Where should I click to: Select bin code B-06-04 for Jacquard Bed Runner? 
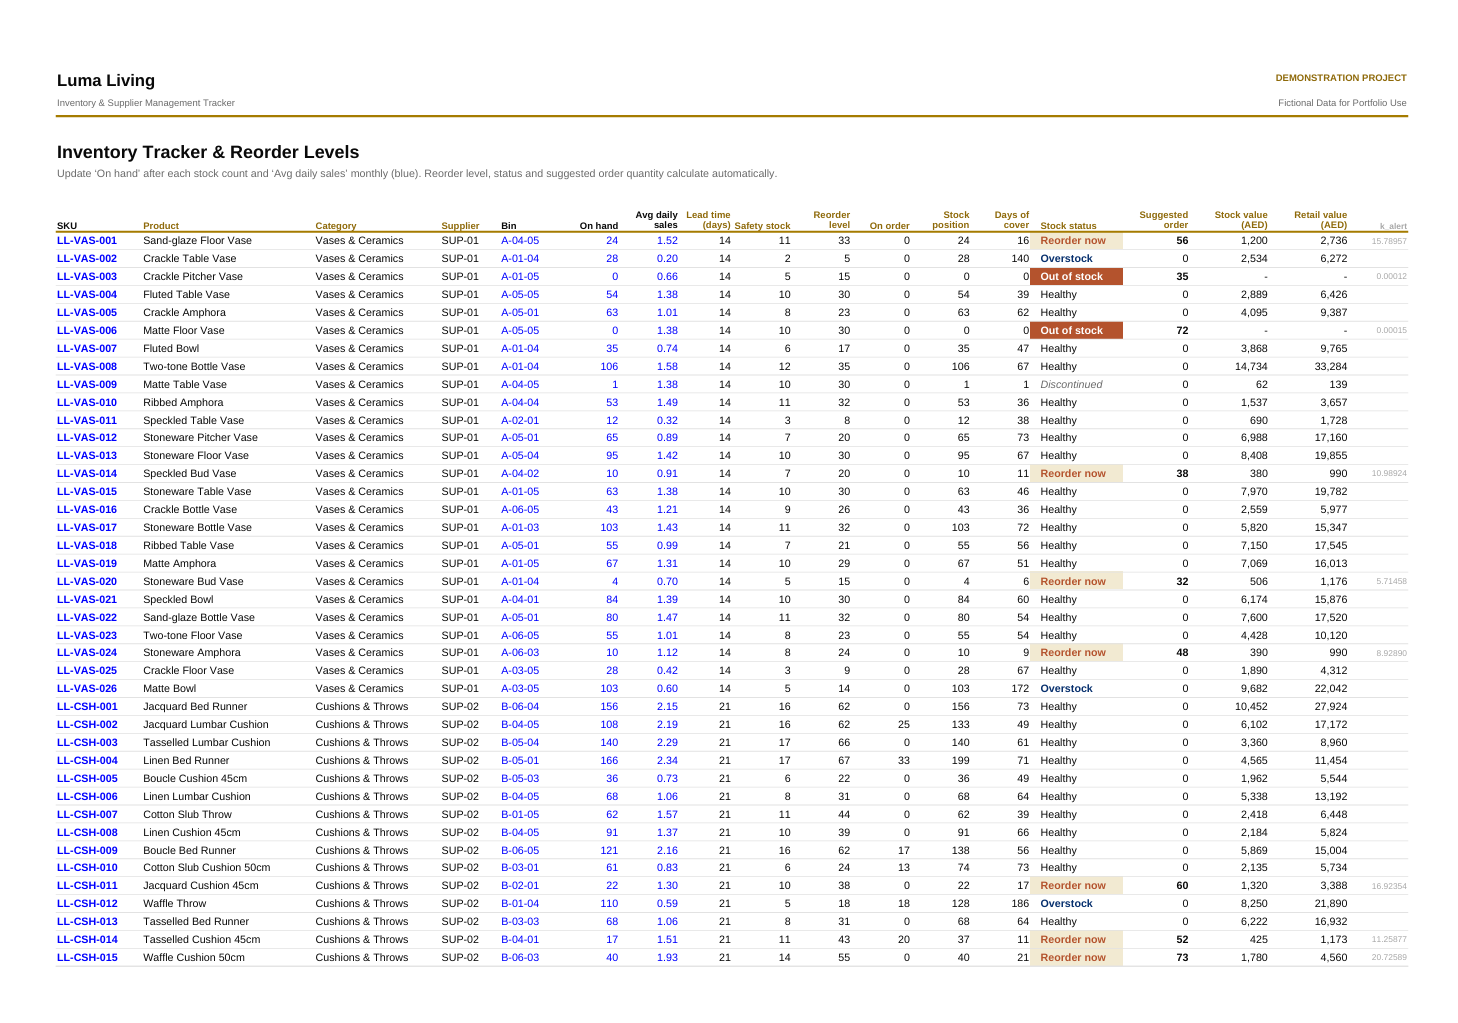coord(520,707)
